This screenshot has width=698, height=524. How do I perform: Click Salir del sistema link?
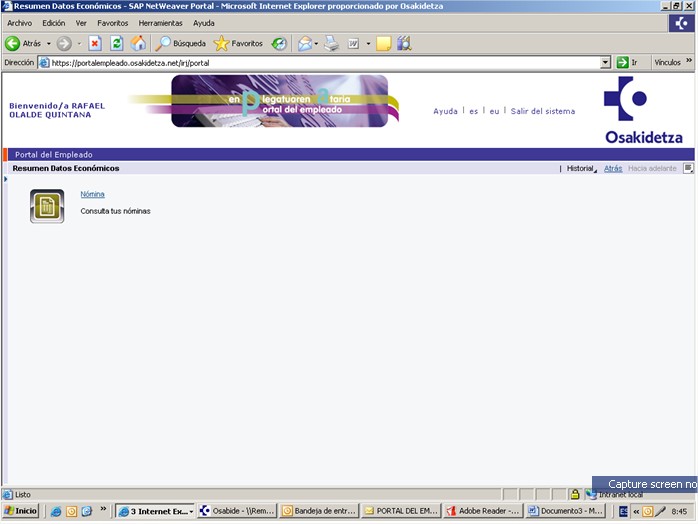pos(542,111)
